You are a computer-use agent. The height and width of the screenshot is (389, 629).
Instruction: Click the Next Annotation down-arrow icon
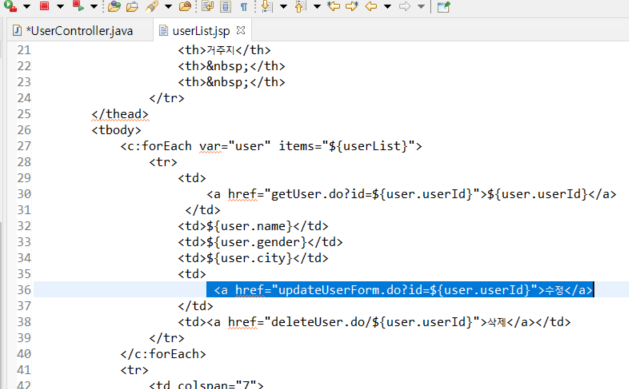(266, 6)
